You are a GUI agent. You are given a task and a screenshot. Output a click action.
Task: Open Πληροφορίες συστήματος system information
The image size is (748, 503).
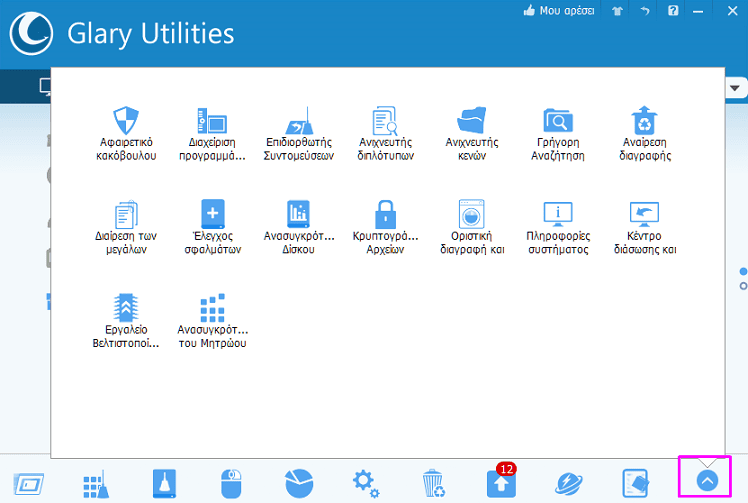coord(558,228)
